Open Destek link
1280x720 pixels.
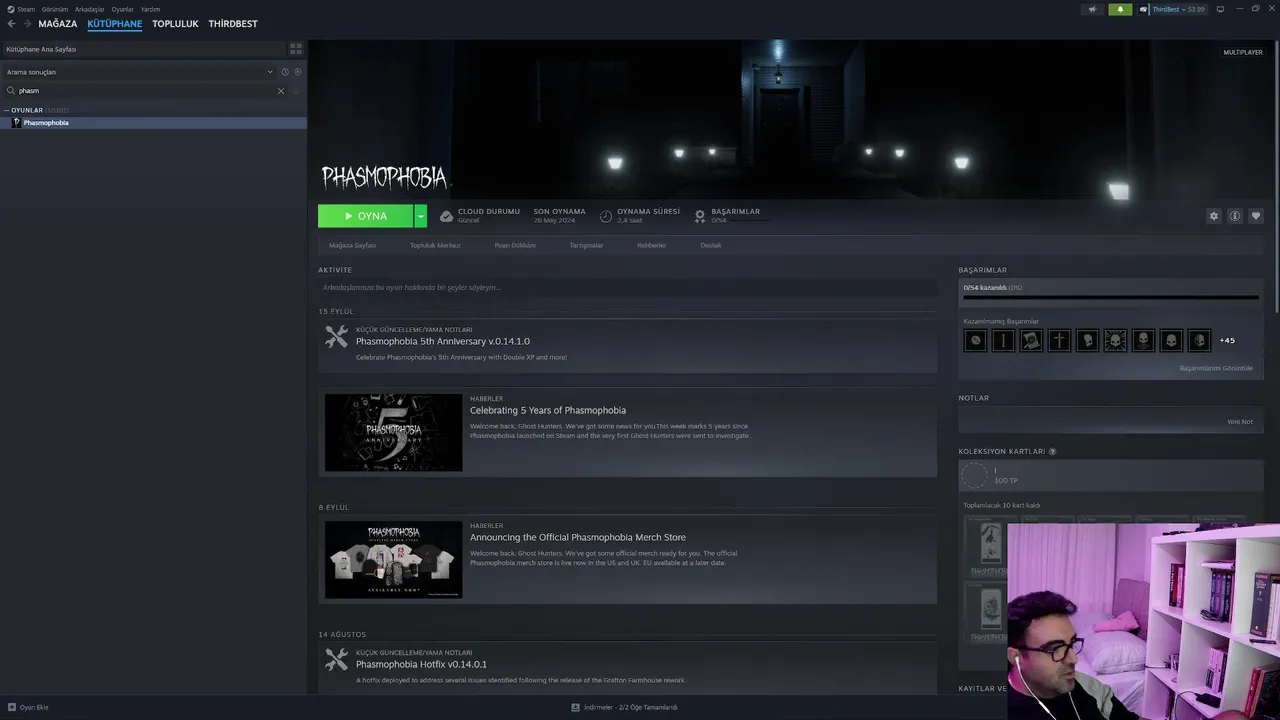[711, 245]
